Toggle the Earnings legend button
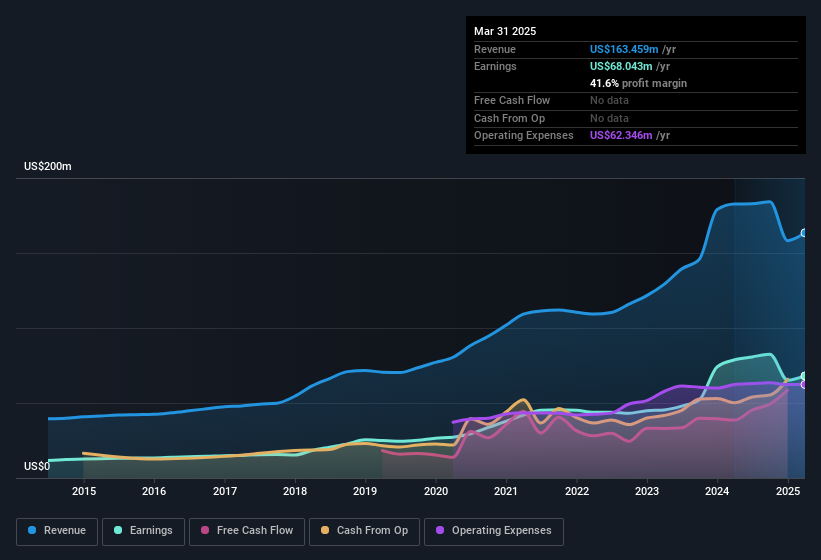The image size is (821, 560). (143, 531)
